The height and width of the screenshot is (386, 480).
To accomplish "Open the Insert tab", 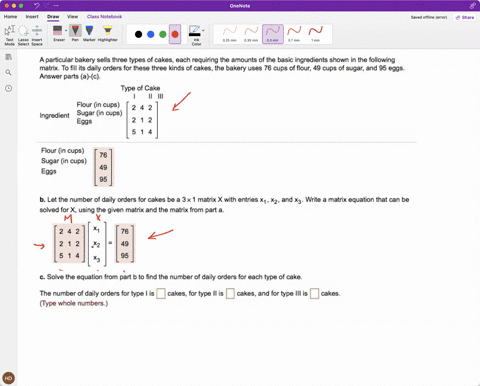I will click(32, 16).
